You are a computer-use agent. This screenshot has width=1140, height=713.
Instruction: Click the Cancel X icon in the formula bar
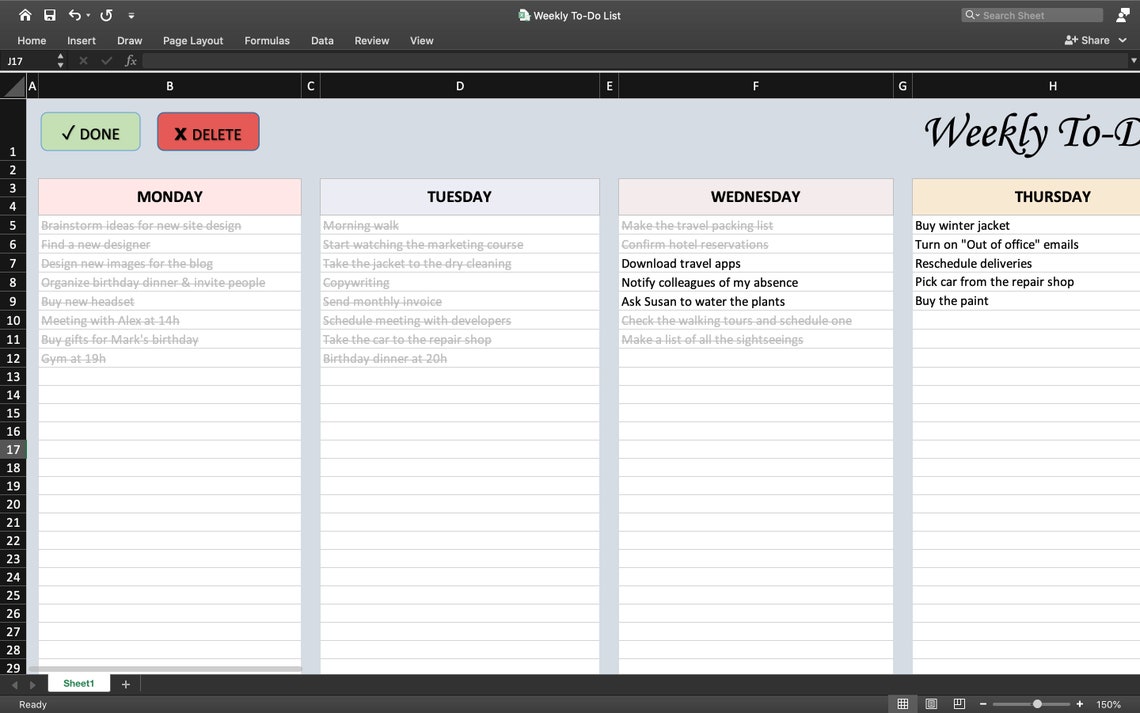tap(83, 61)
